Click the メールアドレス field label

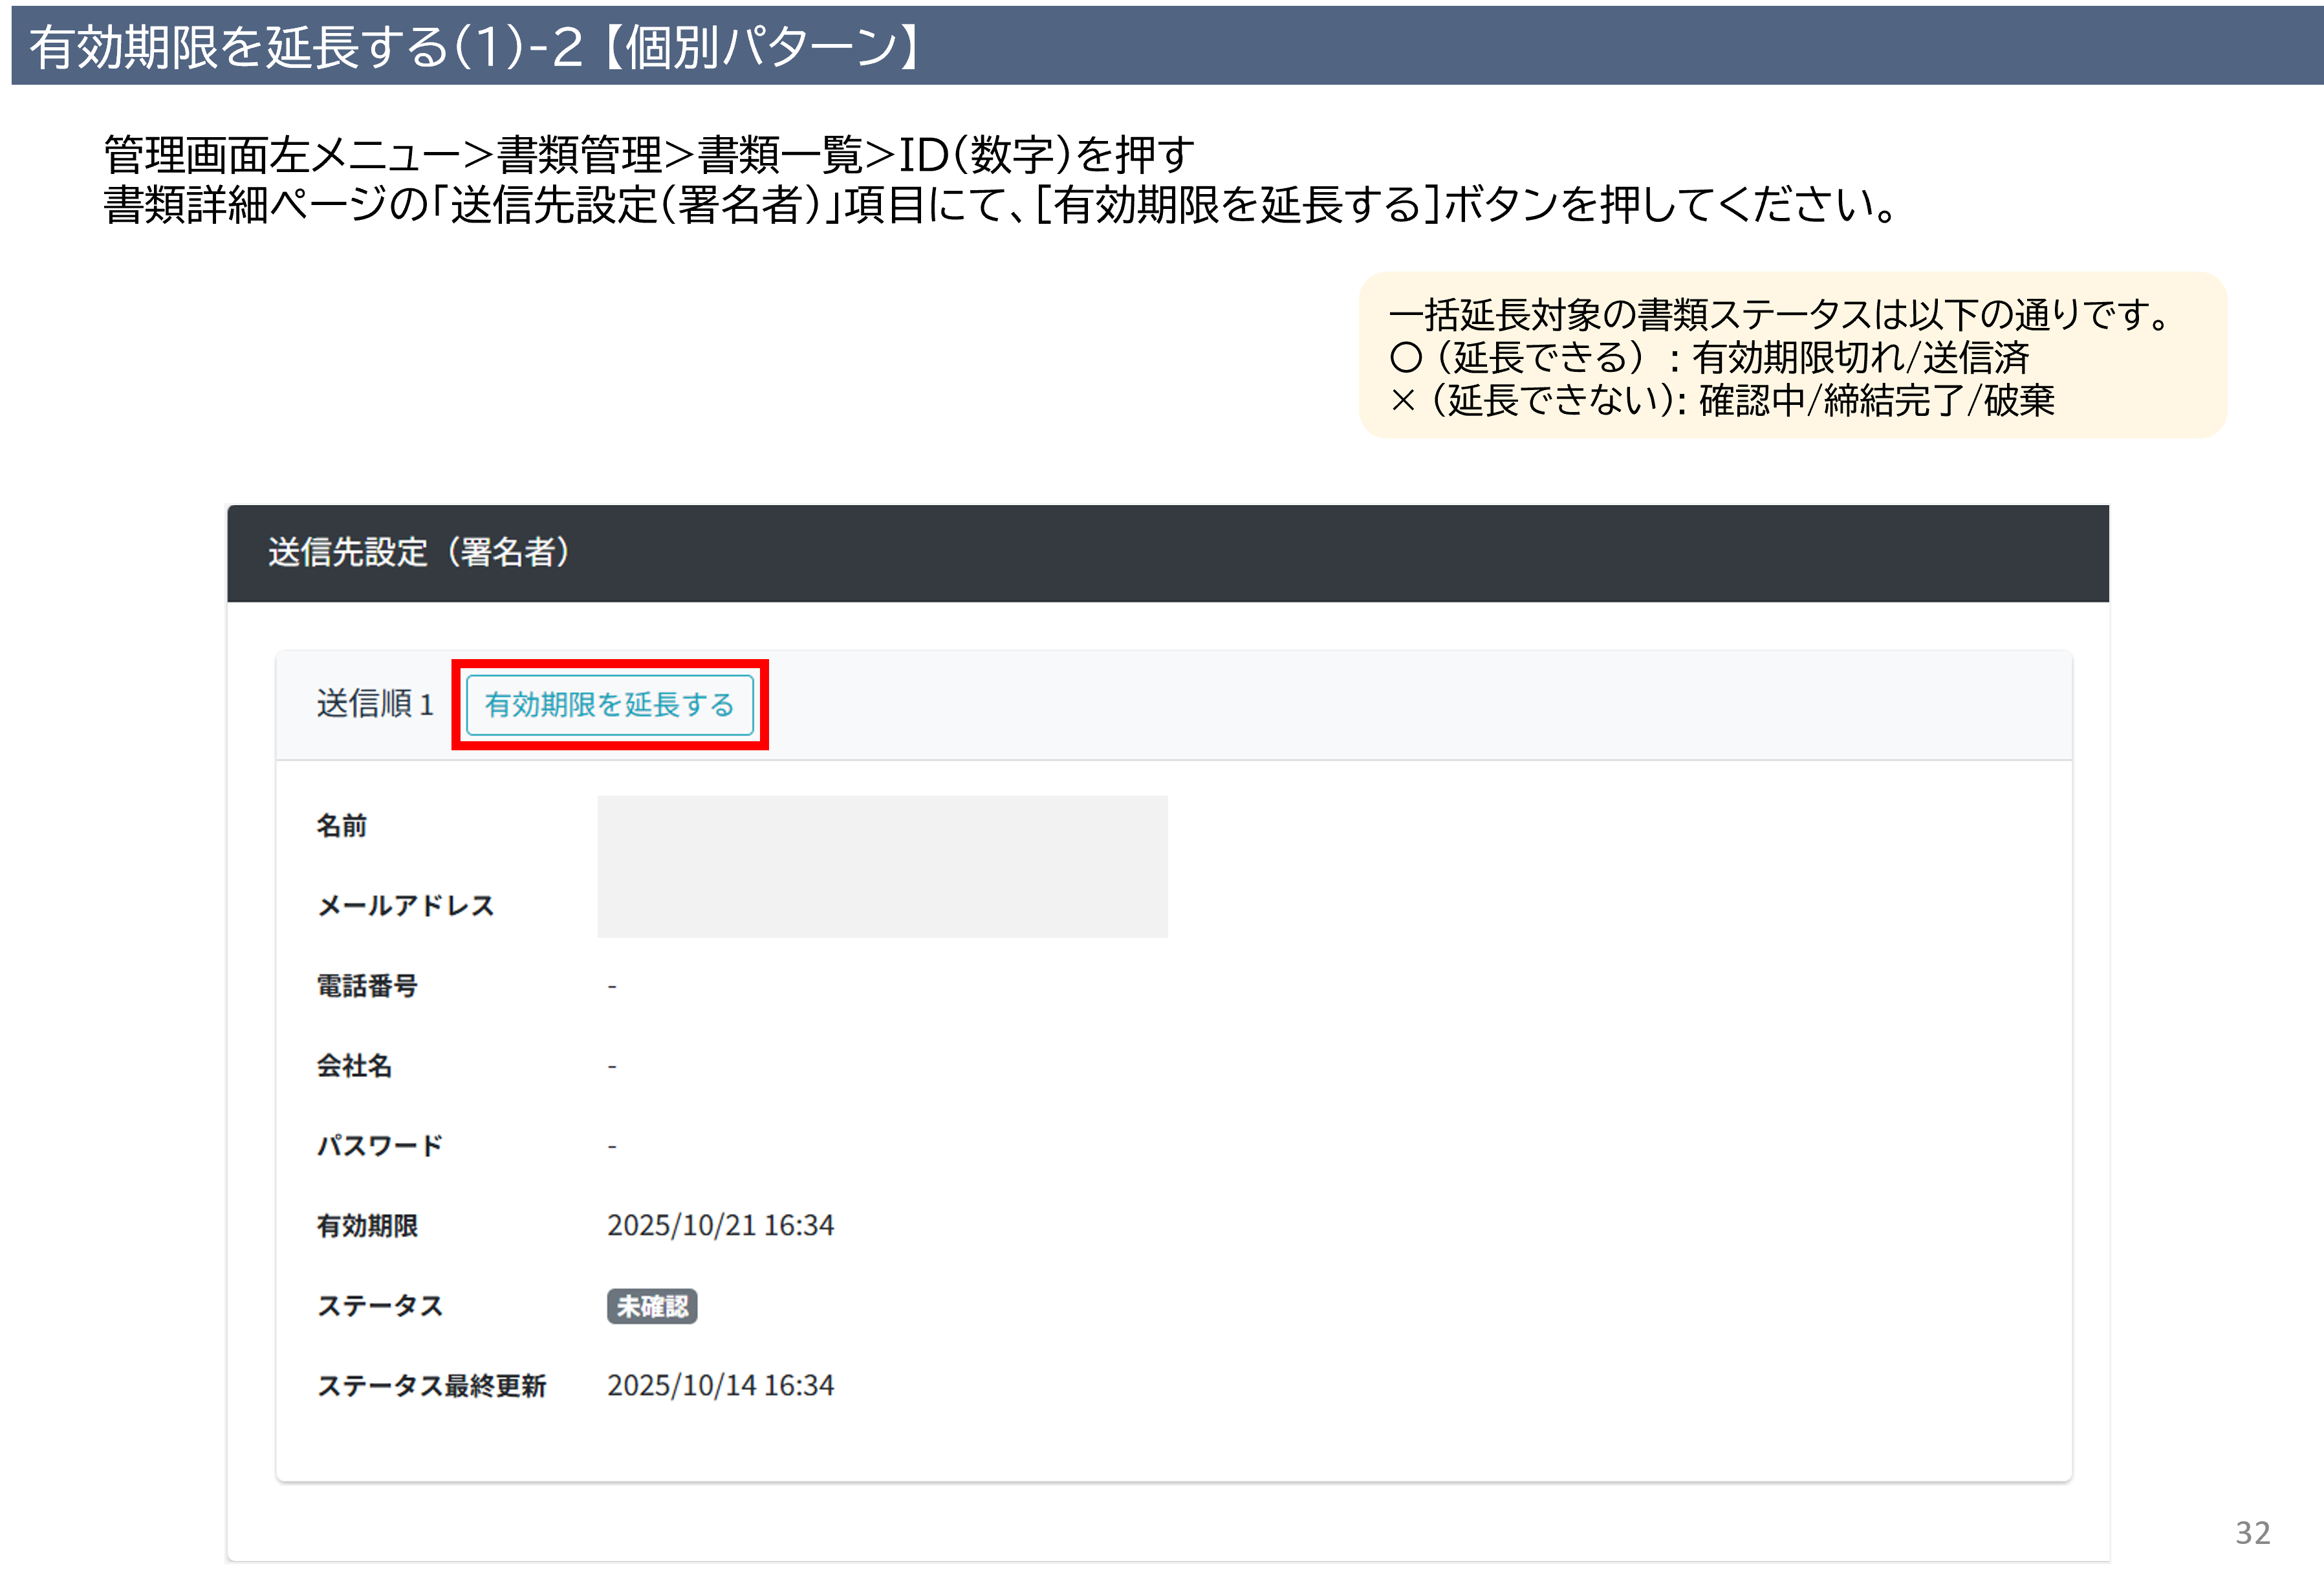405,906
